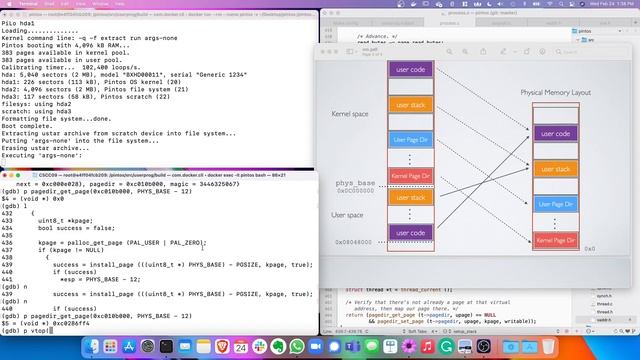Open Evernote elephant icon in Dock

(x=278, y=347)
